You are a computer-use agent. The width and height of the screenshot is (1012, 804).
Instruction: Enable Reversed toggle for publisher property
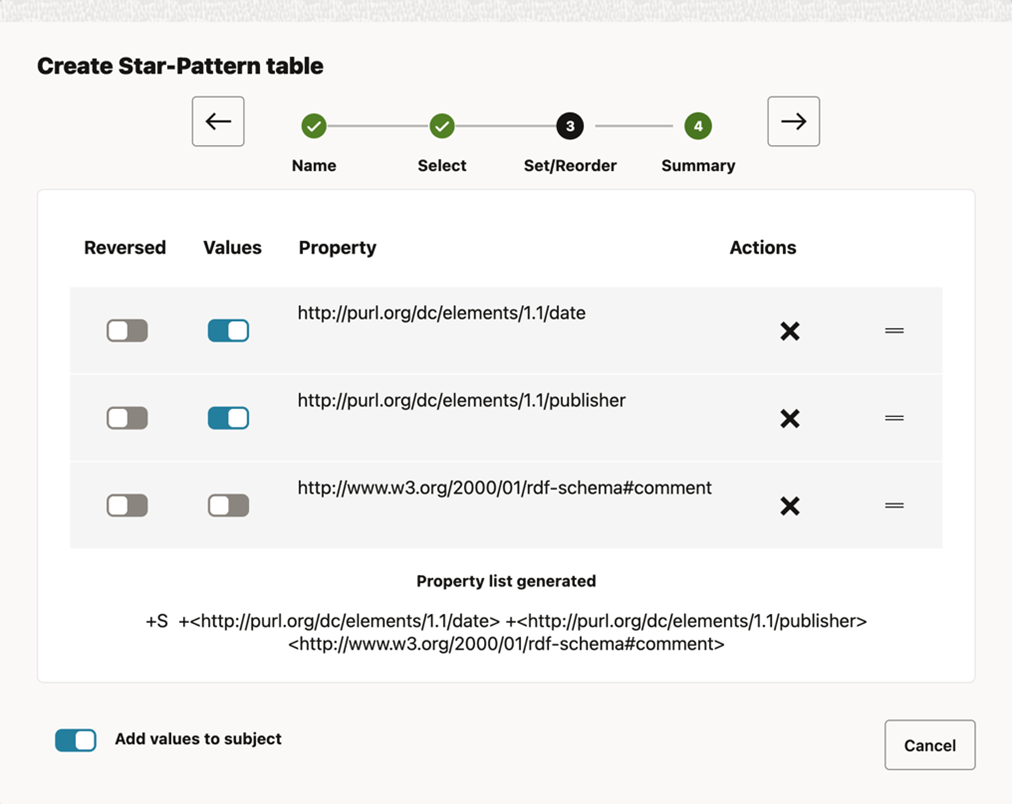127,418
